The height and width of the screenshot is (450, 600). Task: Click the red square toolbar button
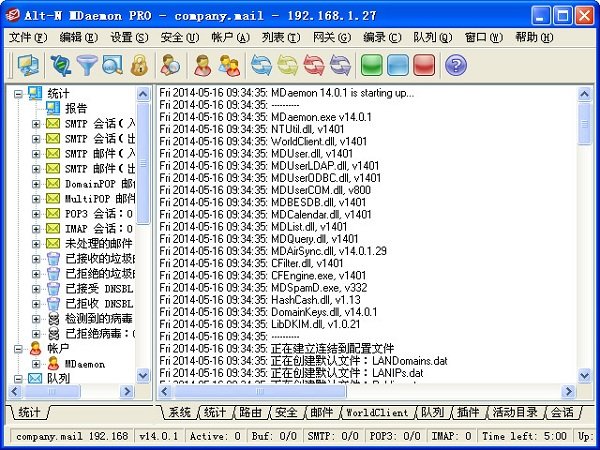[424, 65]
